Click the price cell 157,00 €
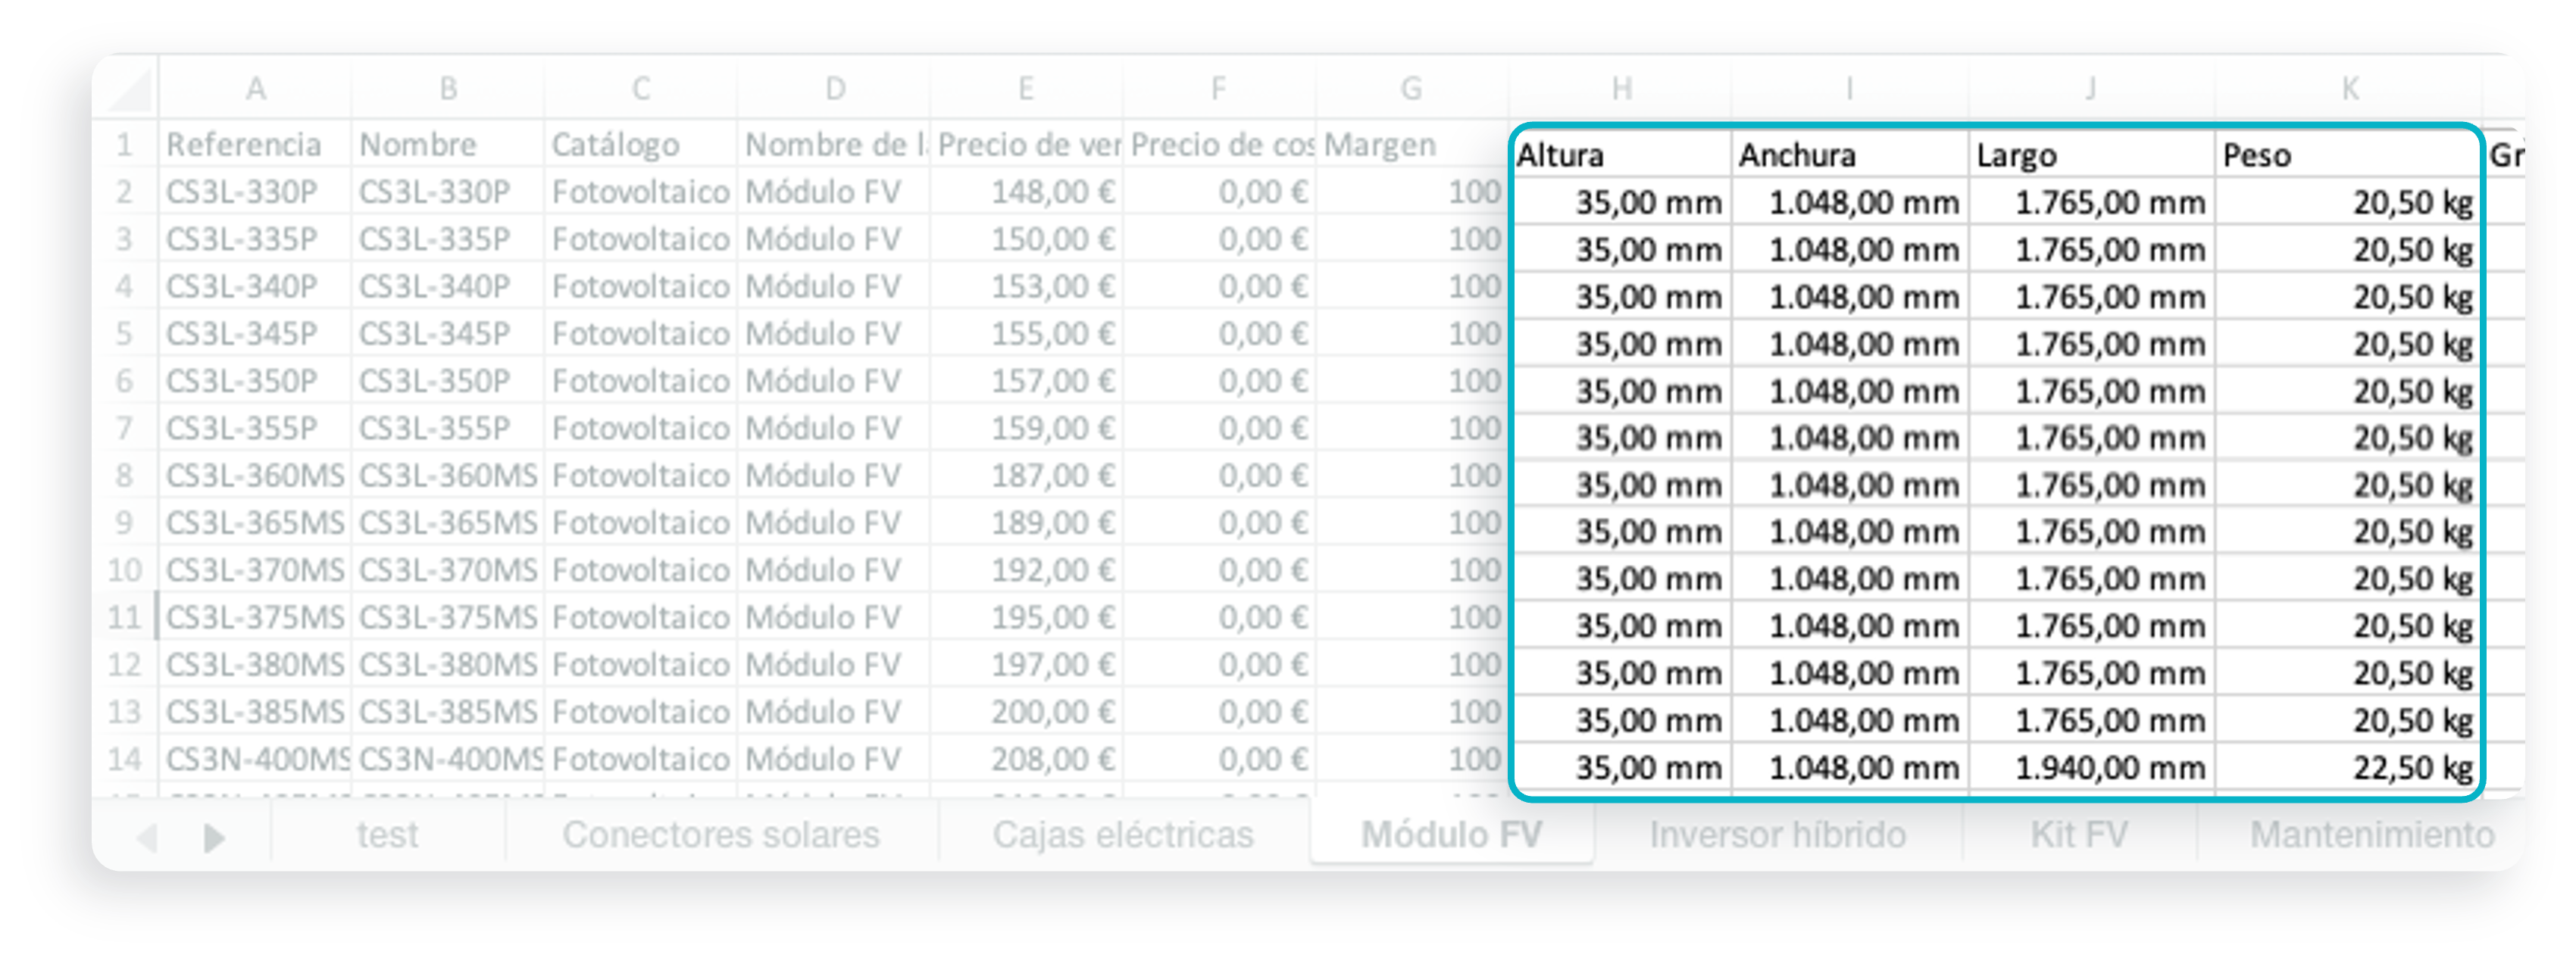This screenshot has height=961, width=2576. pos(1026,381)
